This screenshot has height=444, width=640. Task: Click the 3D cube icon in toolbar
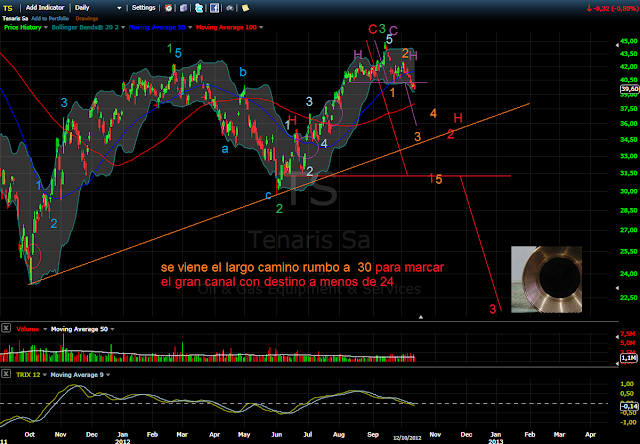click(184, 8)
